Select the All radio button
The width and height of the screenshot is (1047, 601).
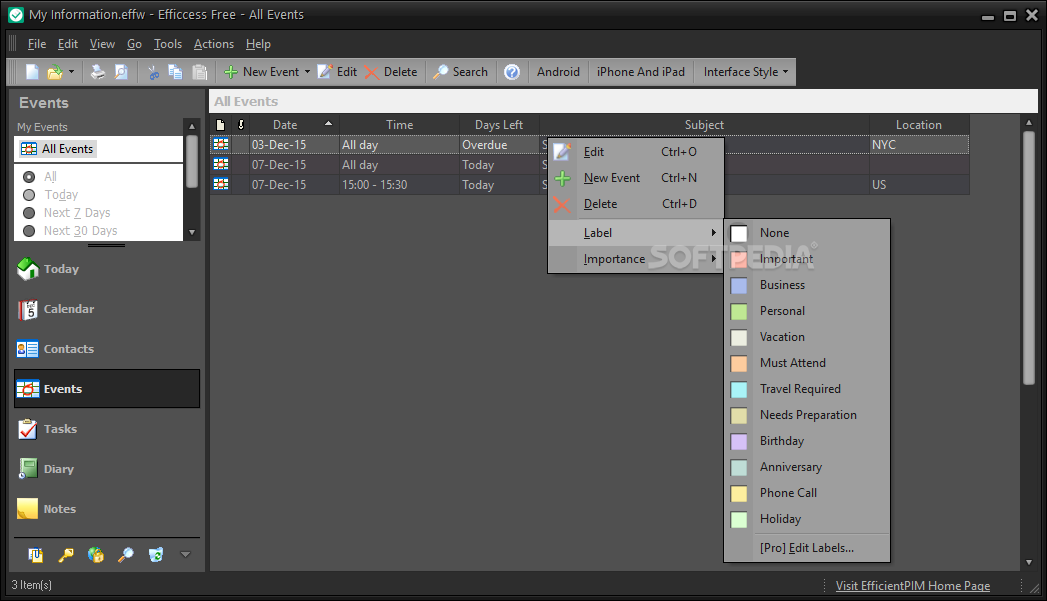(x=29, y=177)
